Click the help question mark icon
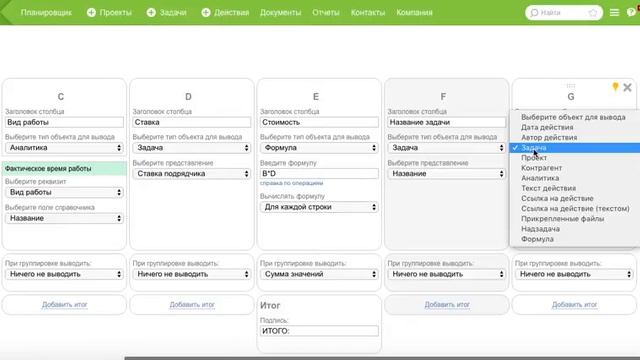The height and width of the screenshot is (360, 640). 631,12
